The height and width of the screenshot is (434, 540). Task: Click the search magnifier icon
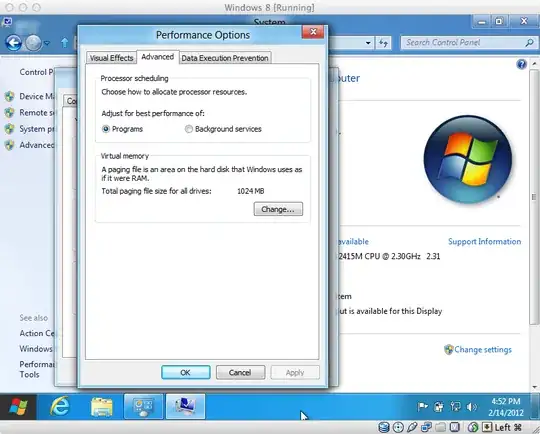(529, 43)
